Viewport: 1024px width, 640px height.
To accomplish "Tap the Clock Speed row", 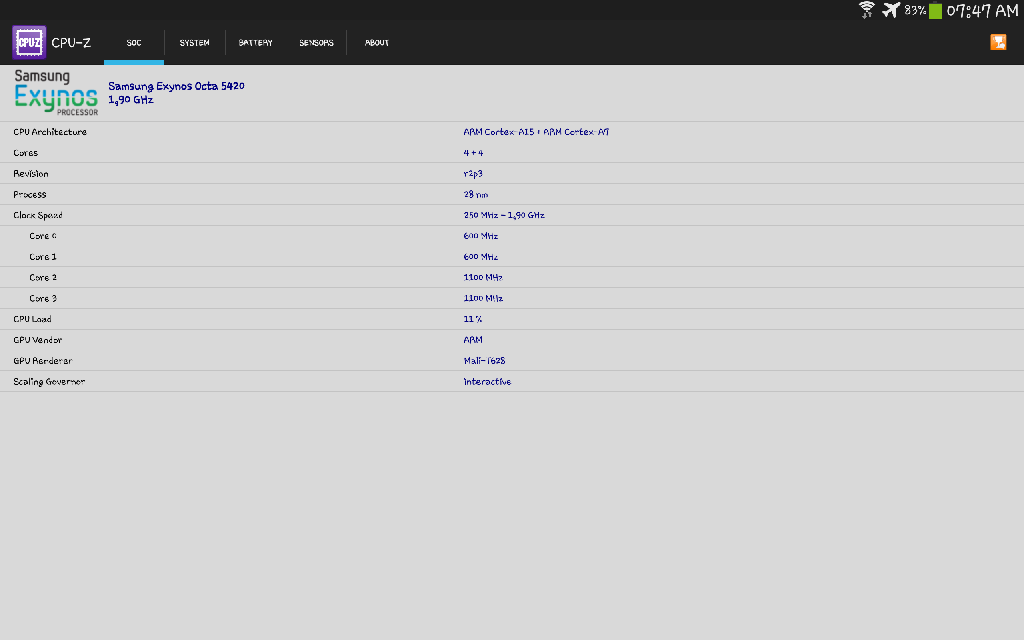I will pyautogui.click(x=512, y=215).
